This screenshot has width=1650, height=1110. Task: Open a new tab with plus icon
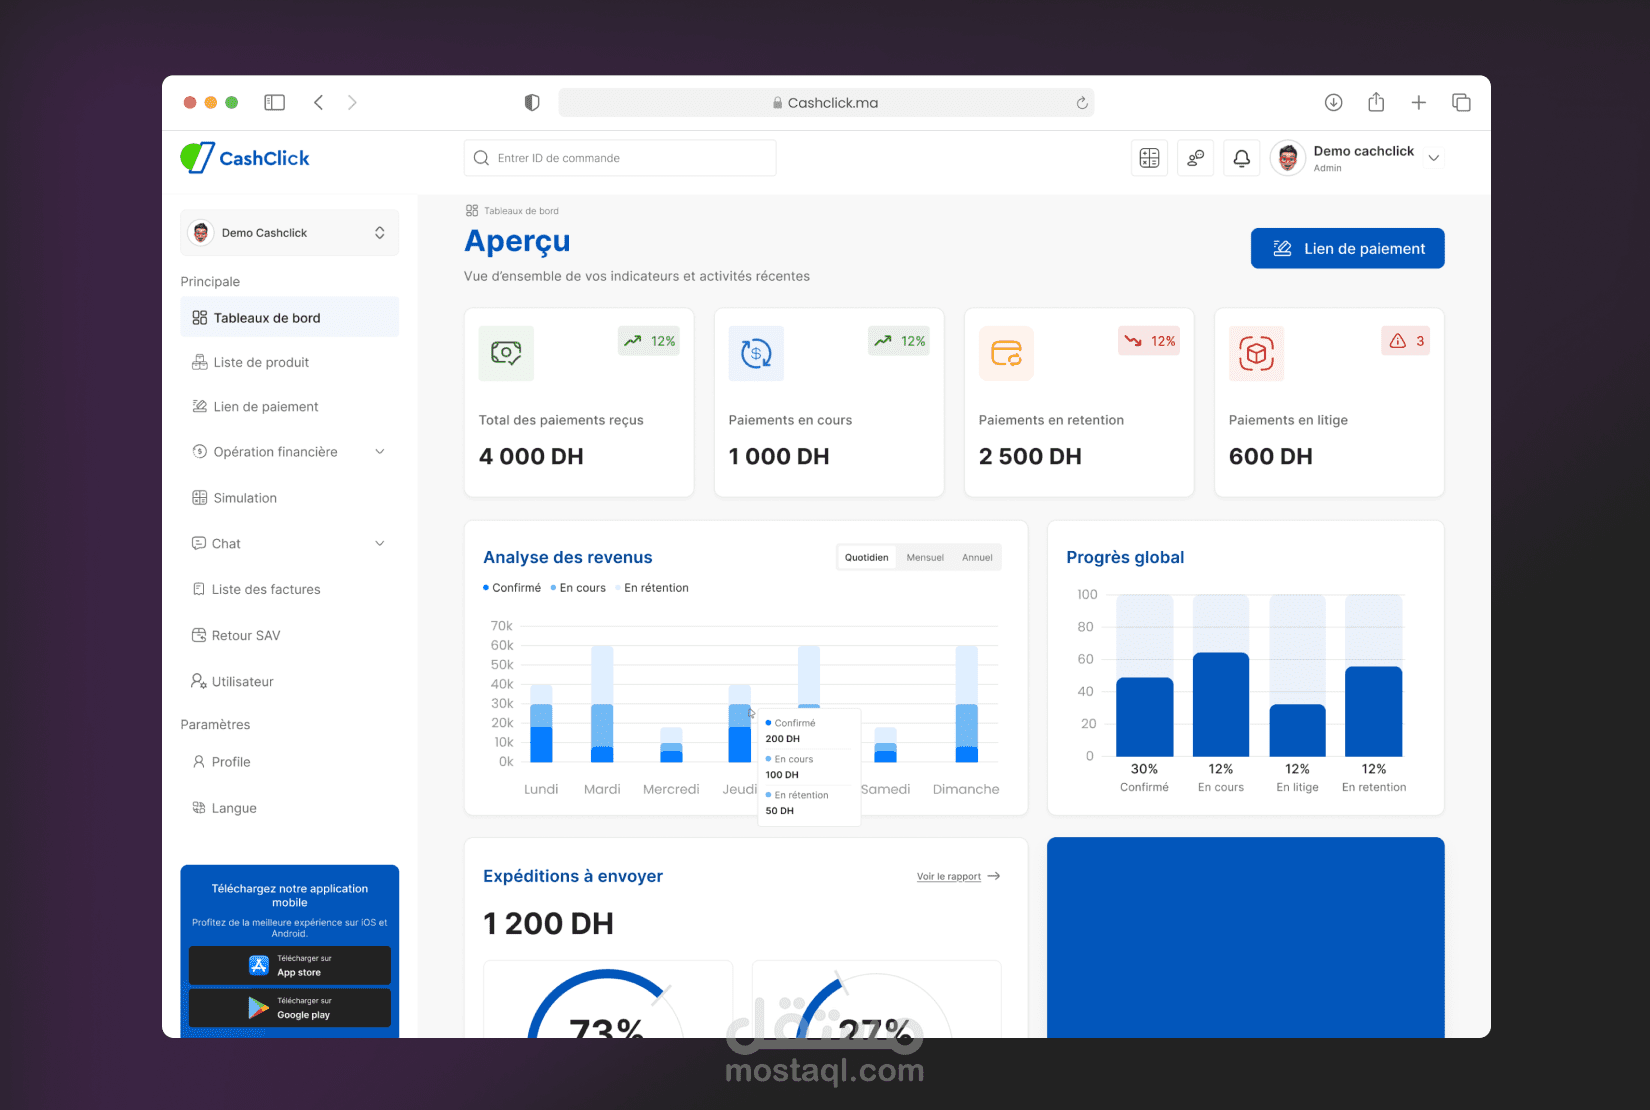coord(1418,102)
